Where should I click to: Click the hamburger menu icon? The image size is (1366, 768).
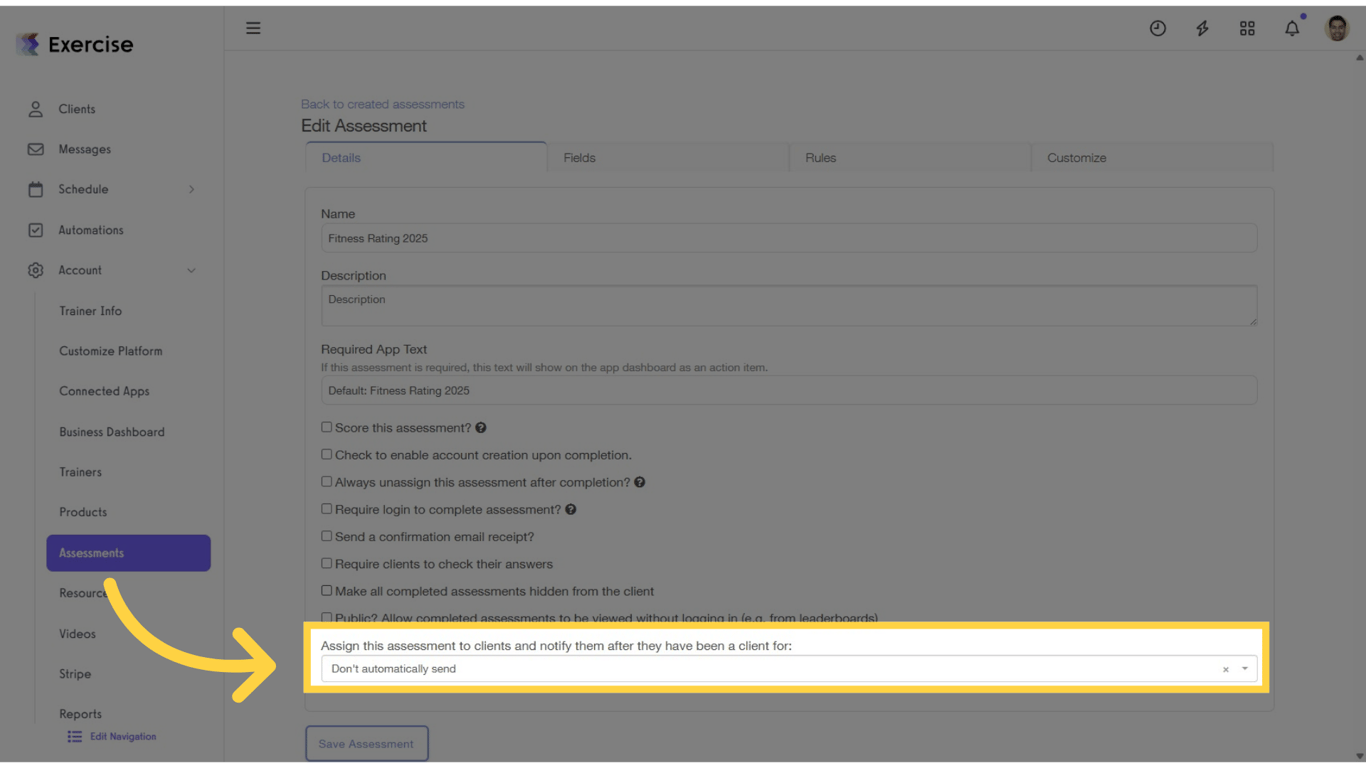[x=253, y=28]
